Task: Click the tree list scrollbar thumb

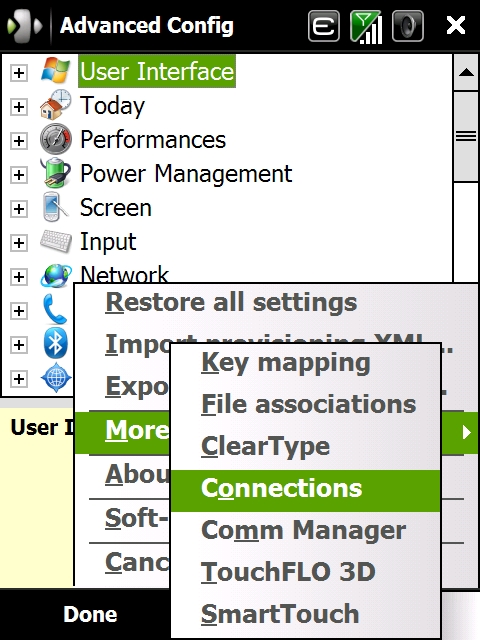Action: click(x=466, y=136)
